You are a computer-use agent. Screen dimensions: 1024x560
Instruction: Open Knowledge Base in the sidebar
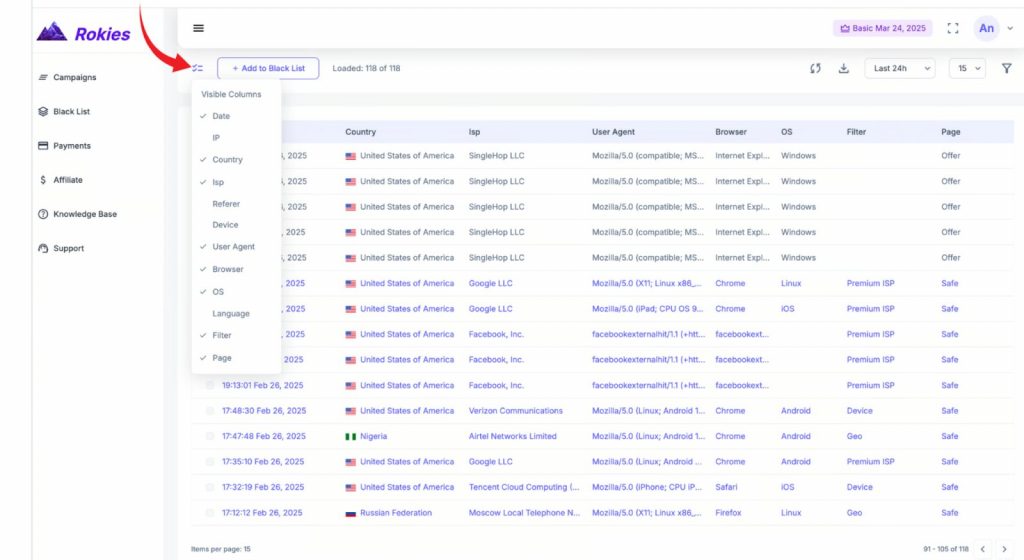coord(85,214)
